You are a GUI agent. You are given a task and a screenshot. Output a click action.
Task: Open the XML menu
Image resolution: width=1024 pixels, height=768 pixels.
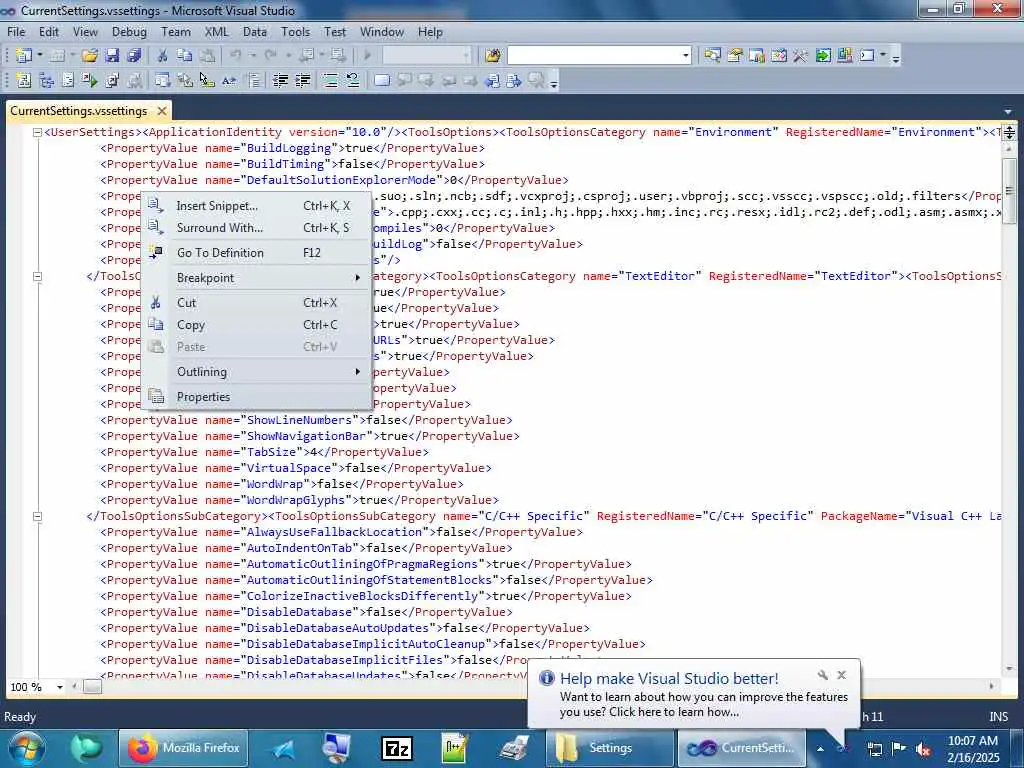[x=216, y=32]
